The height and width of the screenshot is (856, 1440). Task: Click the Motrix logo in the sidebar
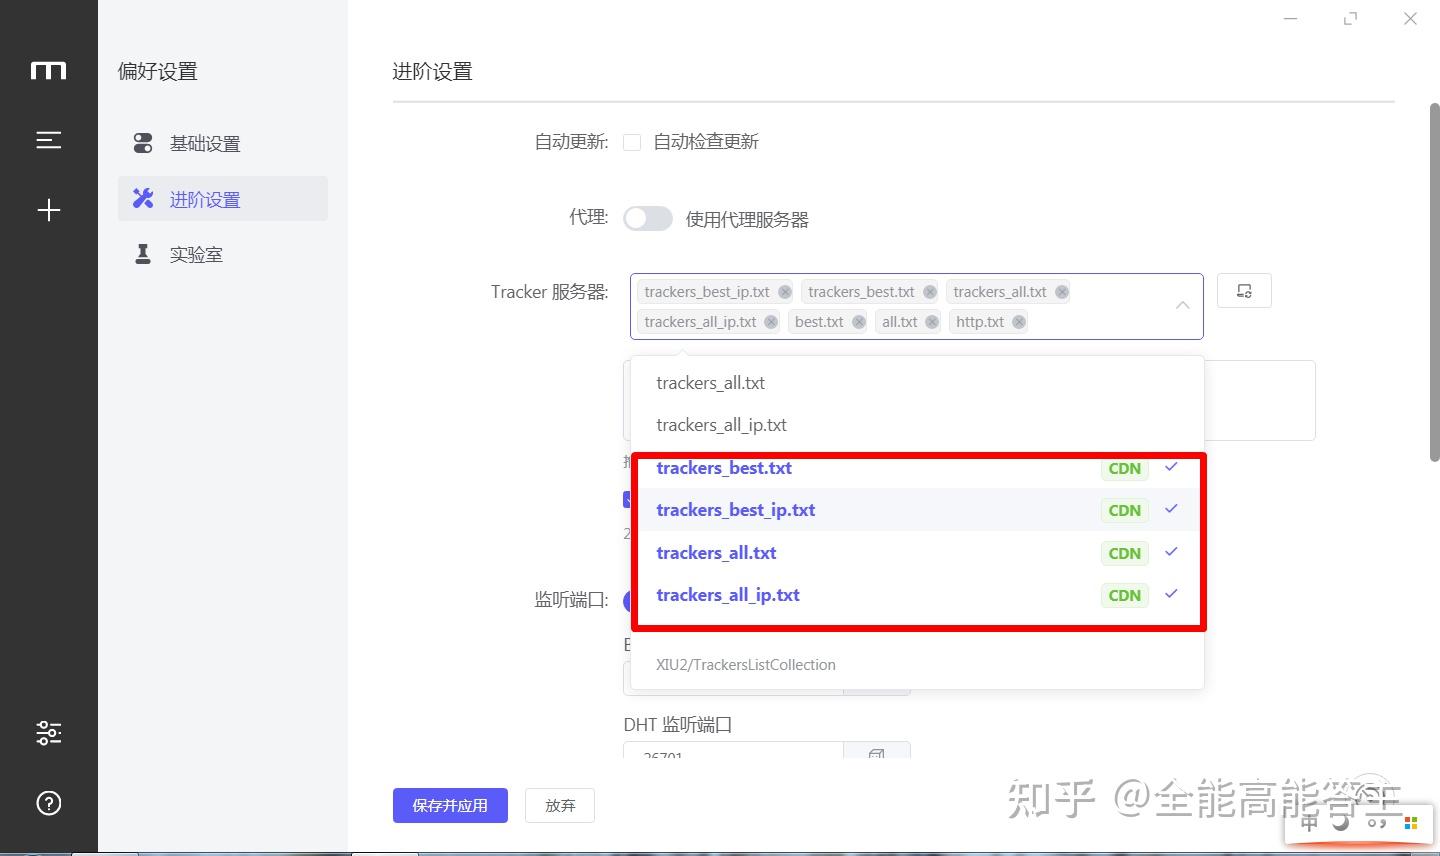click(x=49, y=69)
